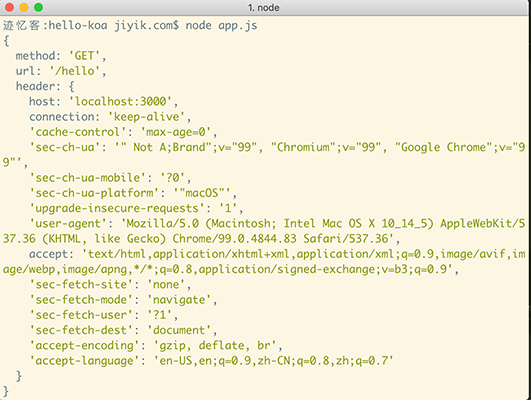Select the url: '/hello' line
Viewport: 531px width, 400px height.
coord(61,71)
